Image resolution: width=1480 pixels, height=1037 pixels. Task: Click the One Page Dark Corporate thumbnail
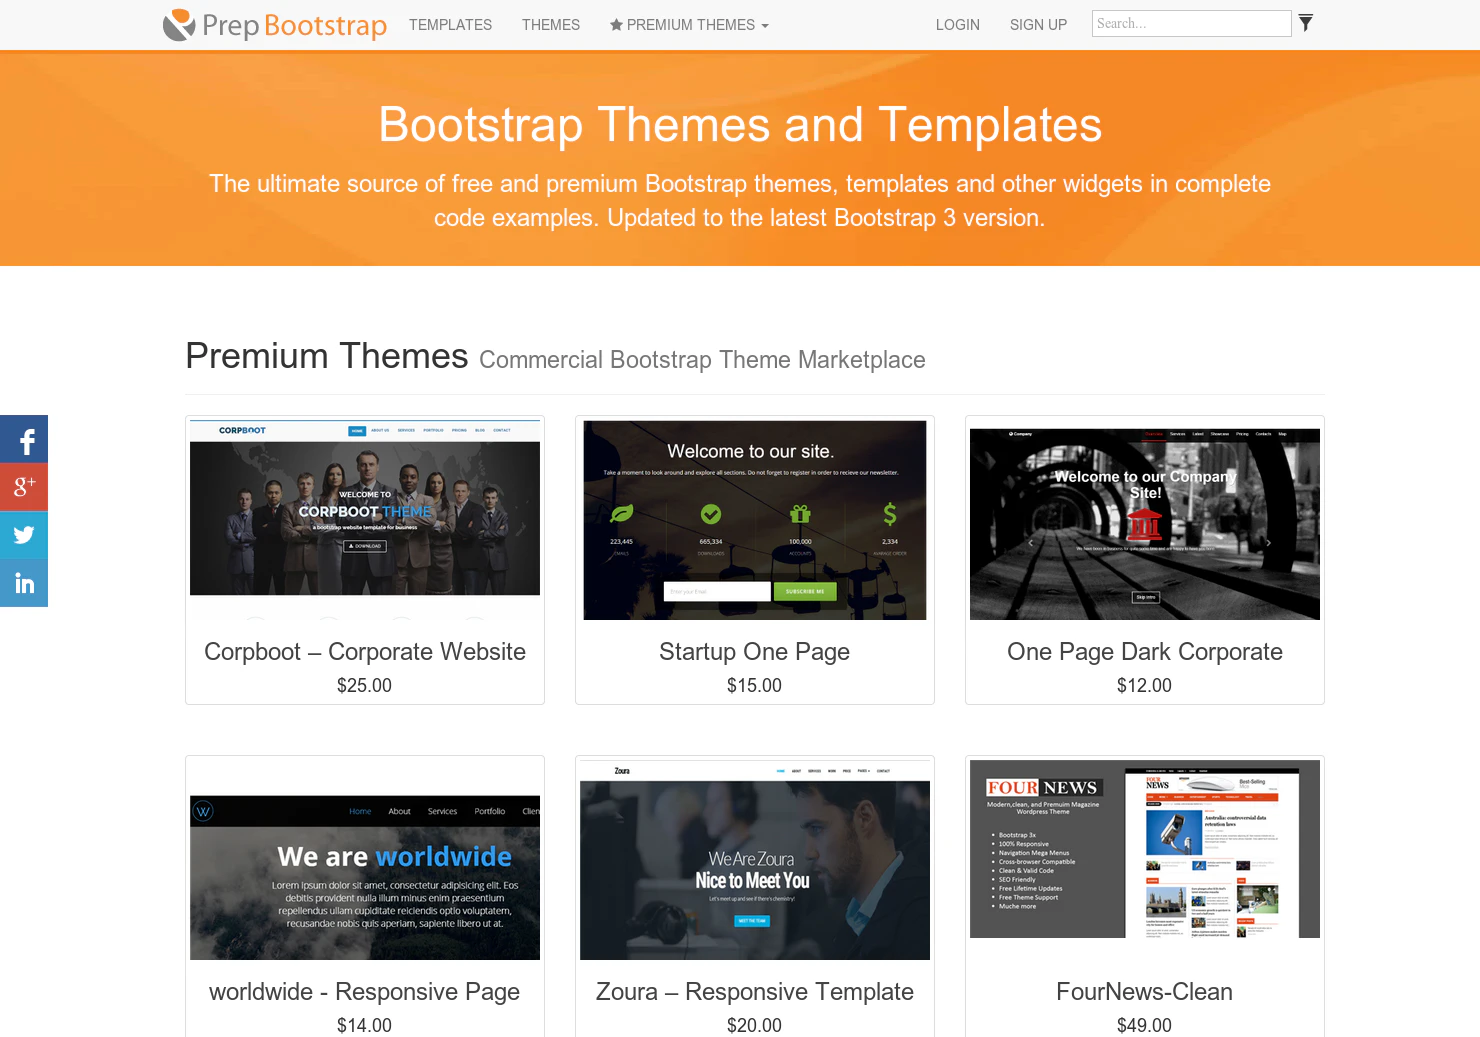point(1144,522)
